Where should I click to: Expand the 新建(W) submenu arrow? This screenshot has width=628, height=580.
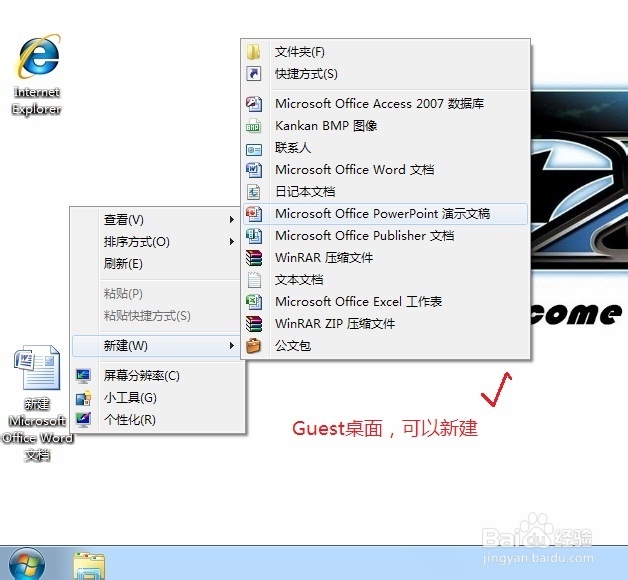[231, 345]
